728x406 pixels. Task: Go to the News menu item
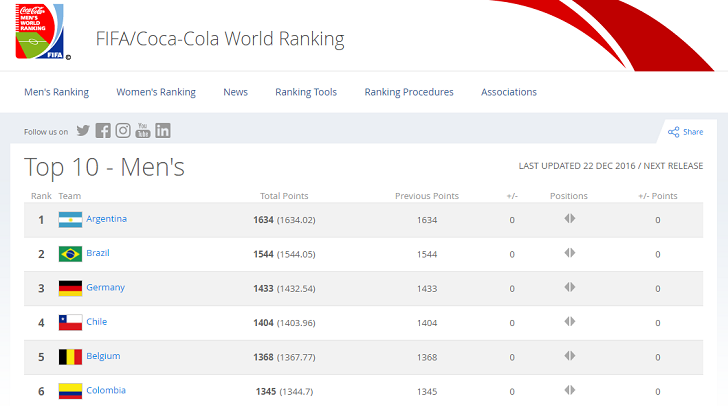[x=235, y=92]
